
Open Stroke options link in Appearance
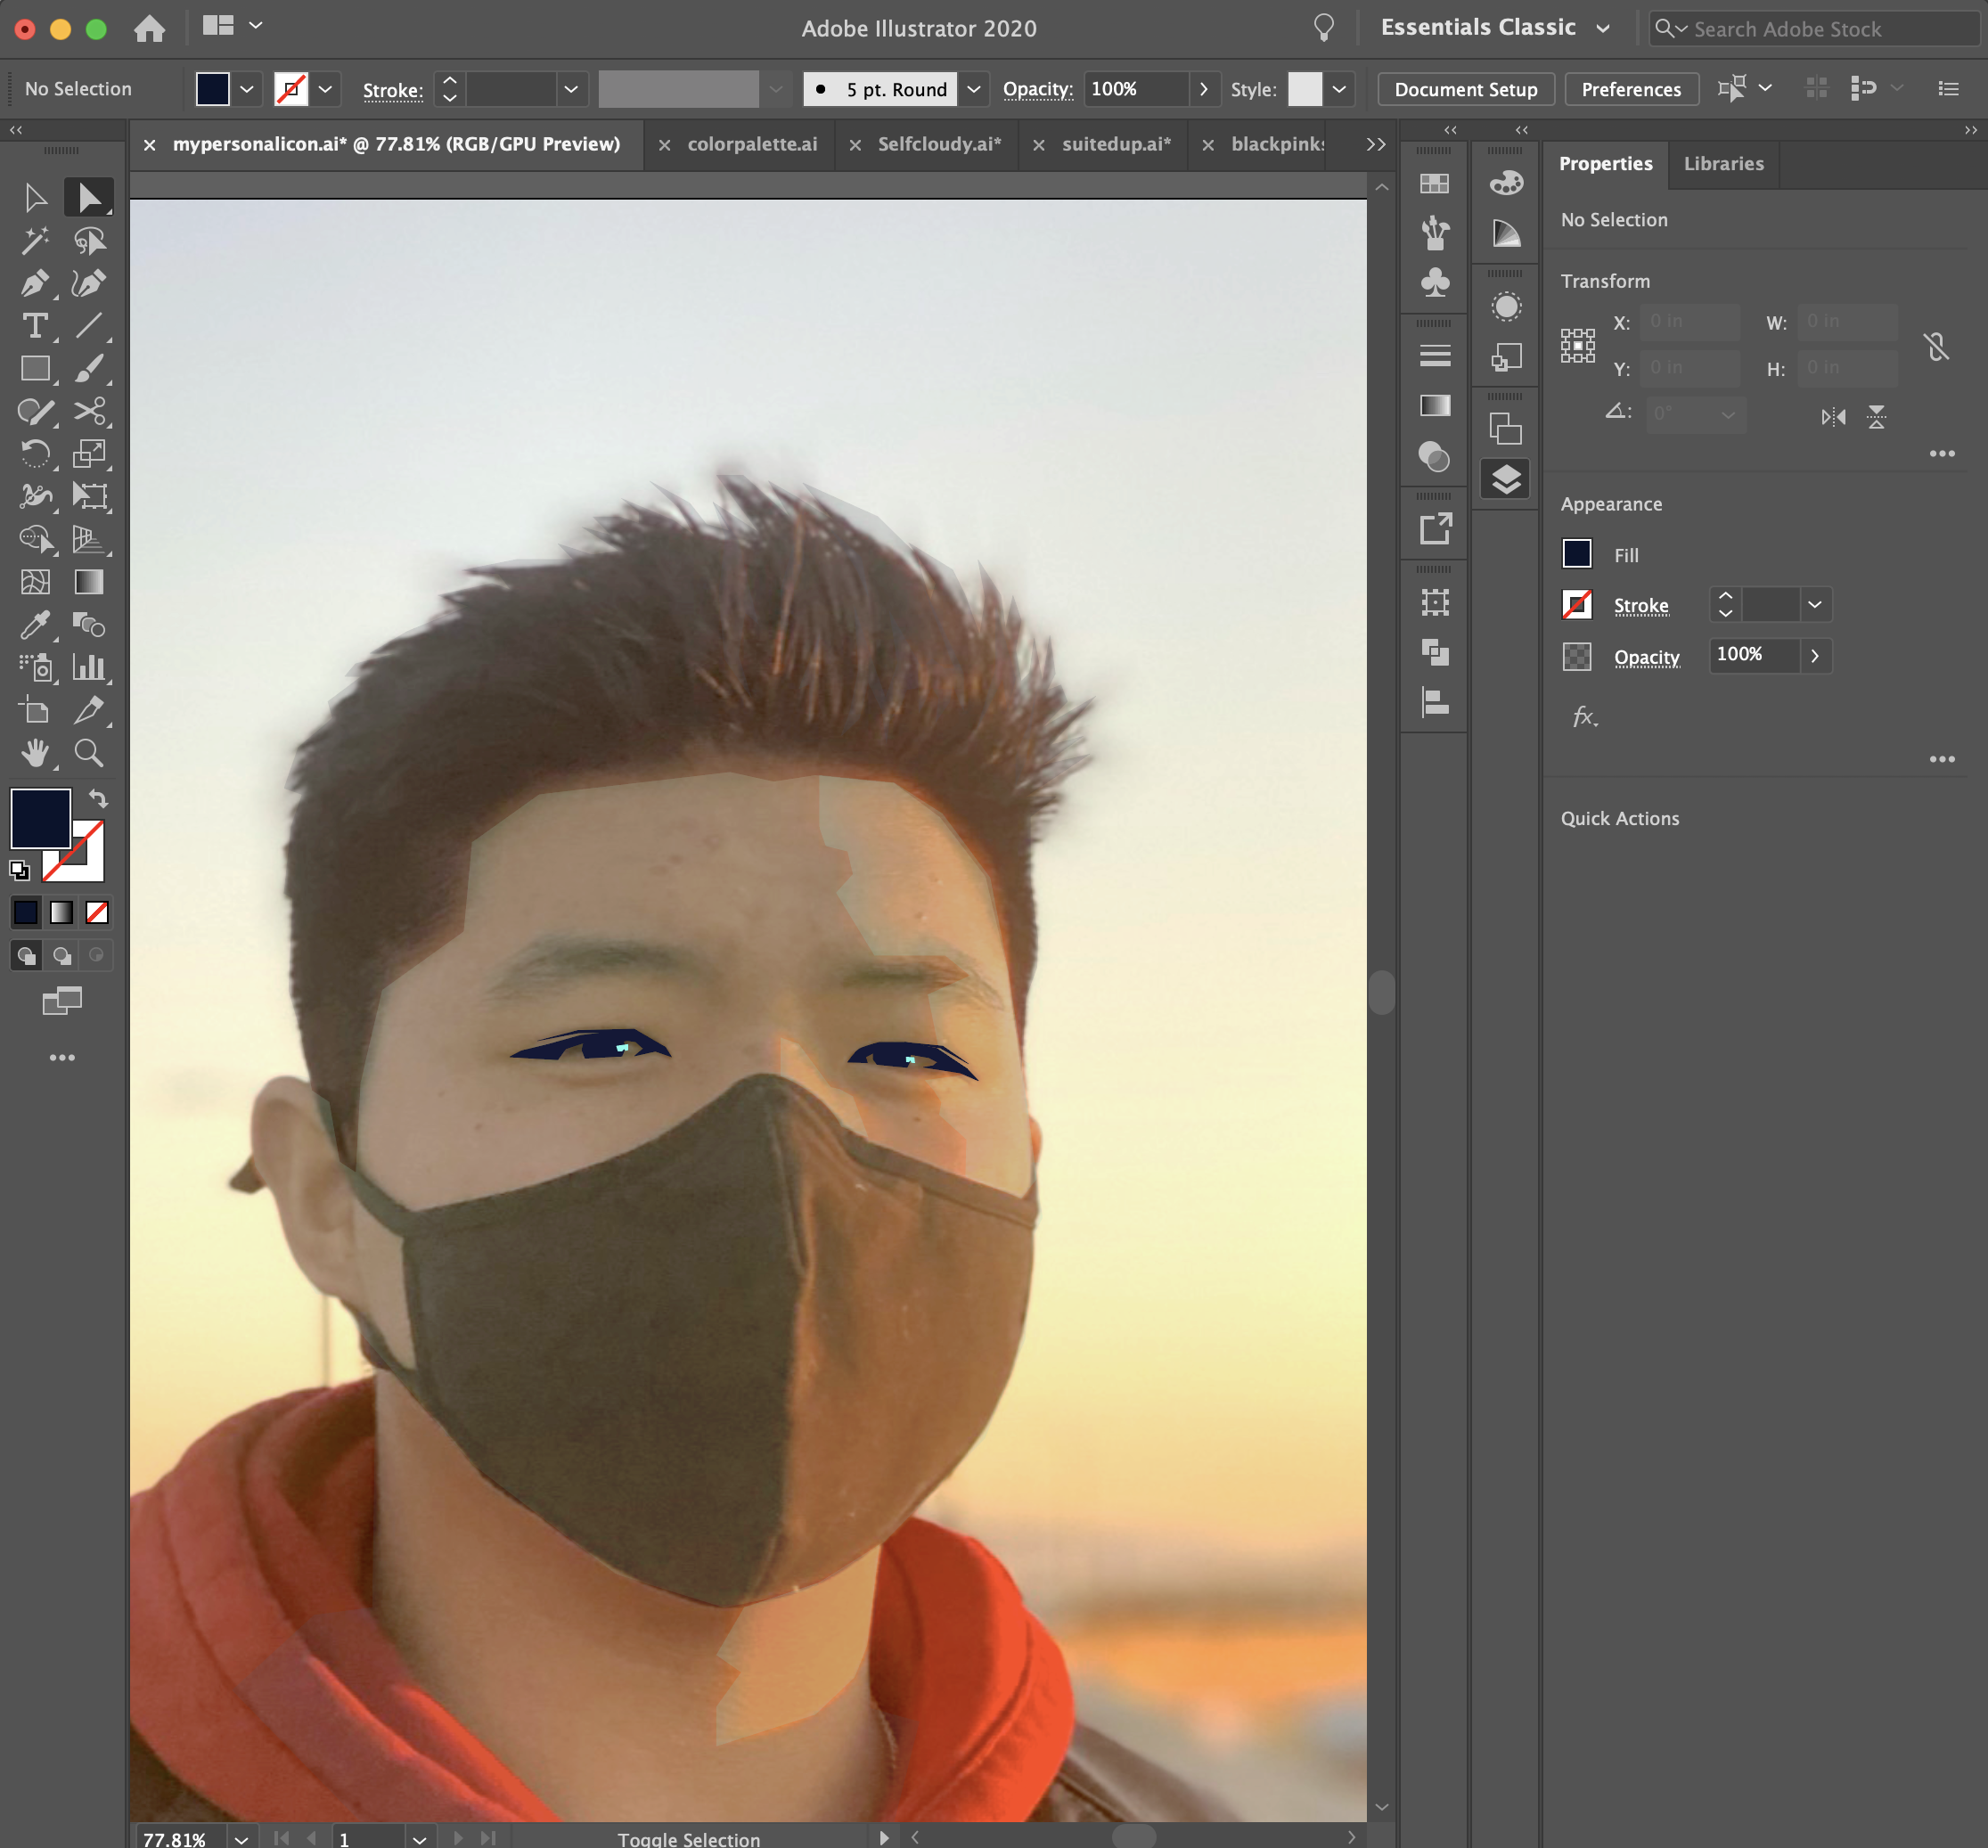1640,605
